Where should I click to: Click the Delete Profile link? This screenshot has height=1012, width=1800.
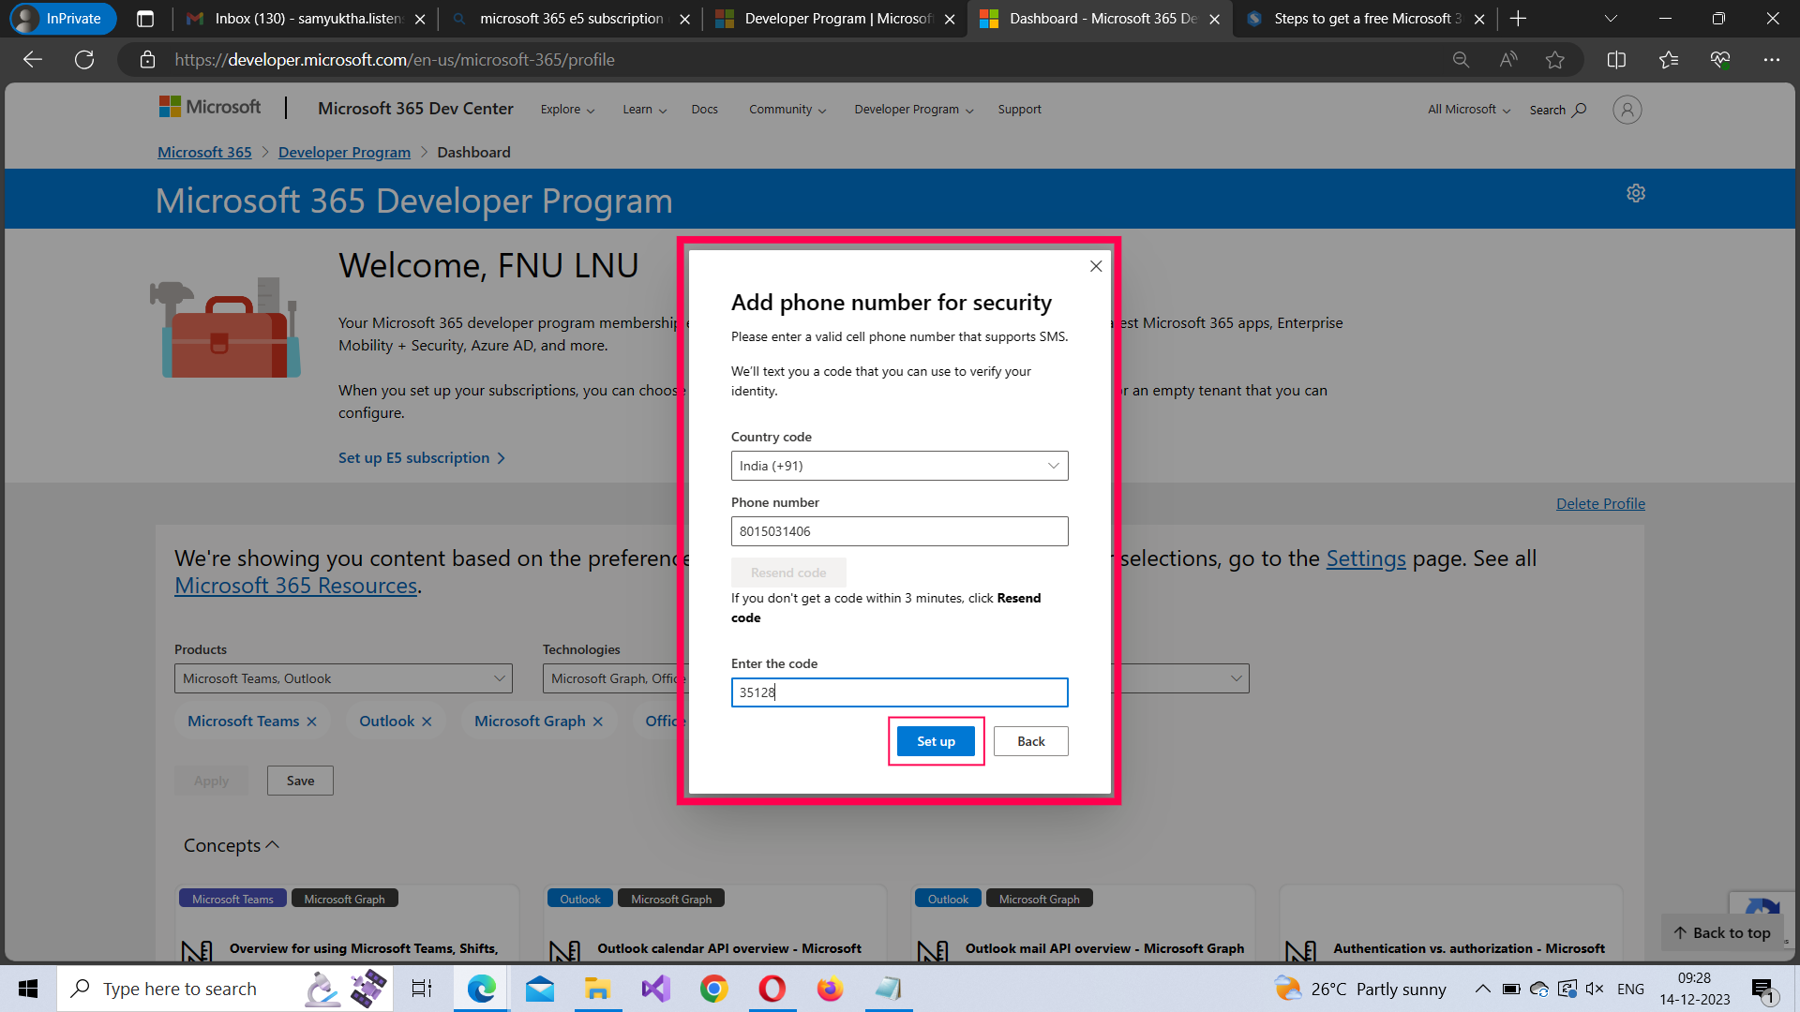pyautogui.click(x=1600, y=504)
